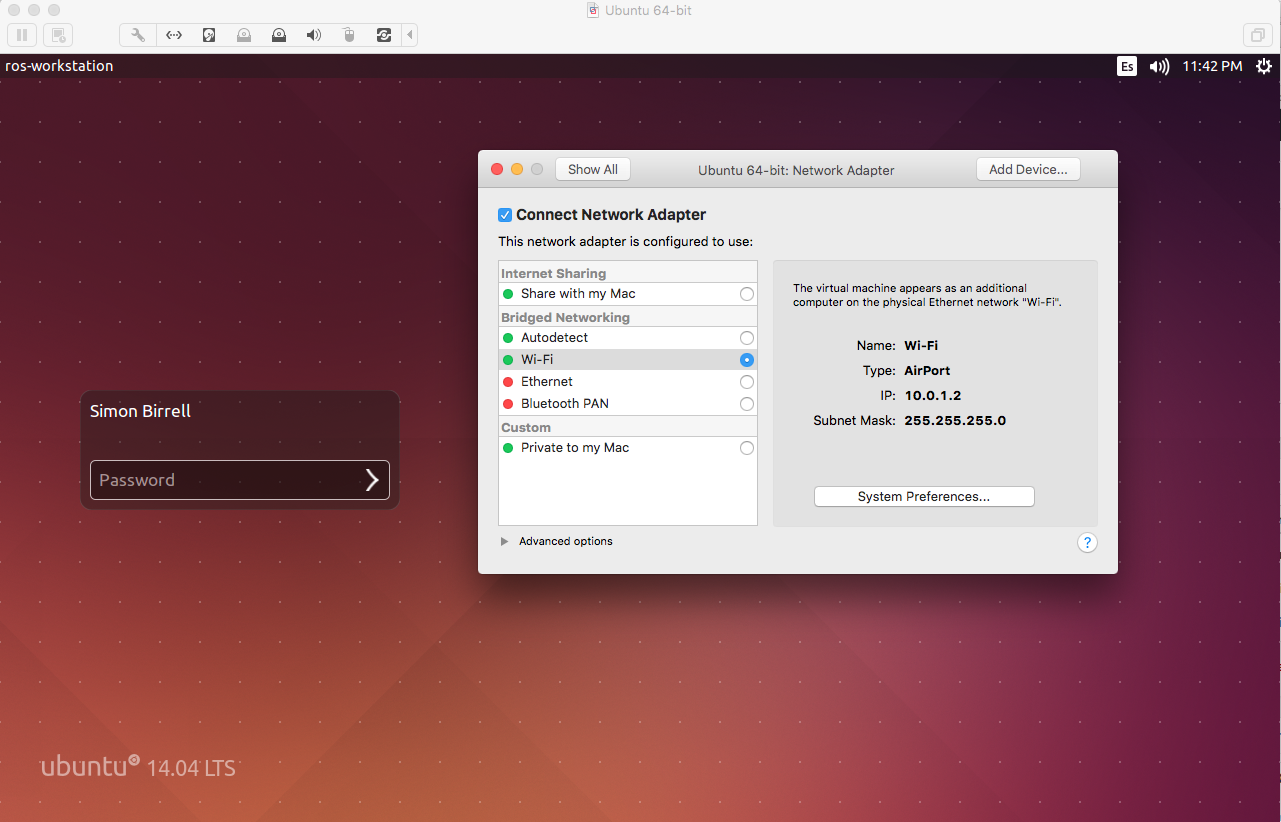1281x822 pixels.
Task: Click the sharing/sync toolbar icon
Action: click(384, 35)
